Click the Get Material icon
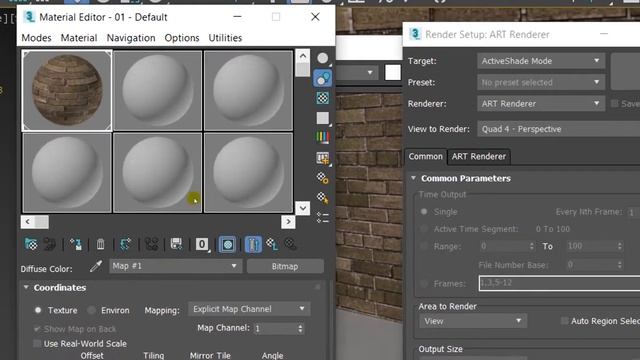This screenshot has width=640, height=360. 31,244
